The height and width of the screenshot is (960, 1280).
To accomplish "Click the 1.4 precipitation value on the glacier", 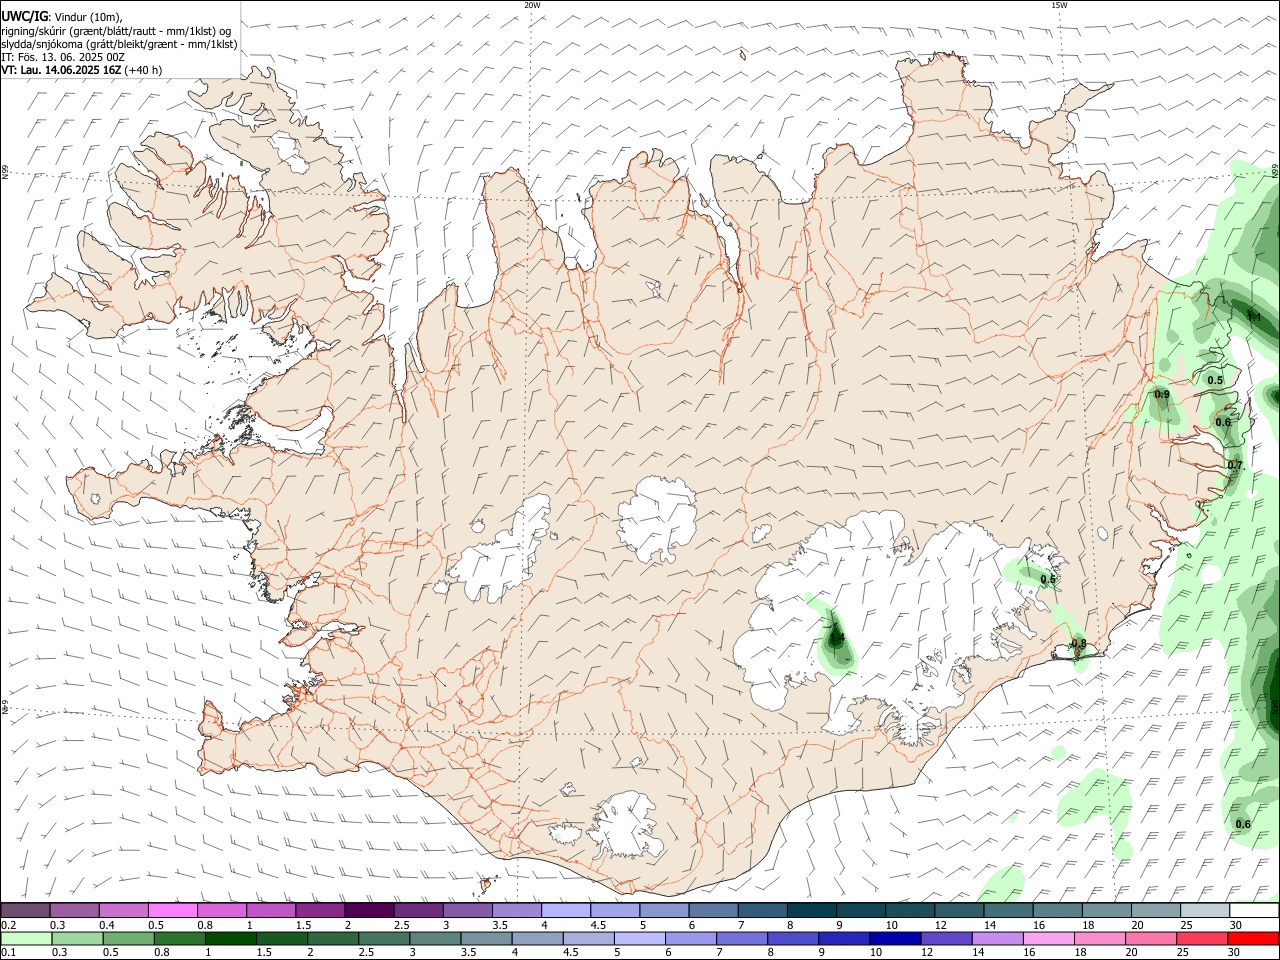I will click(x=838, y=638).
